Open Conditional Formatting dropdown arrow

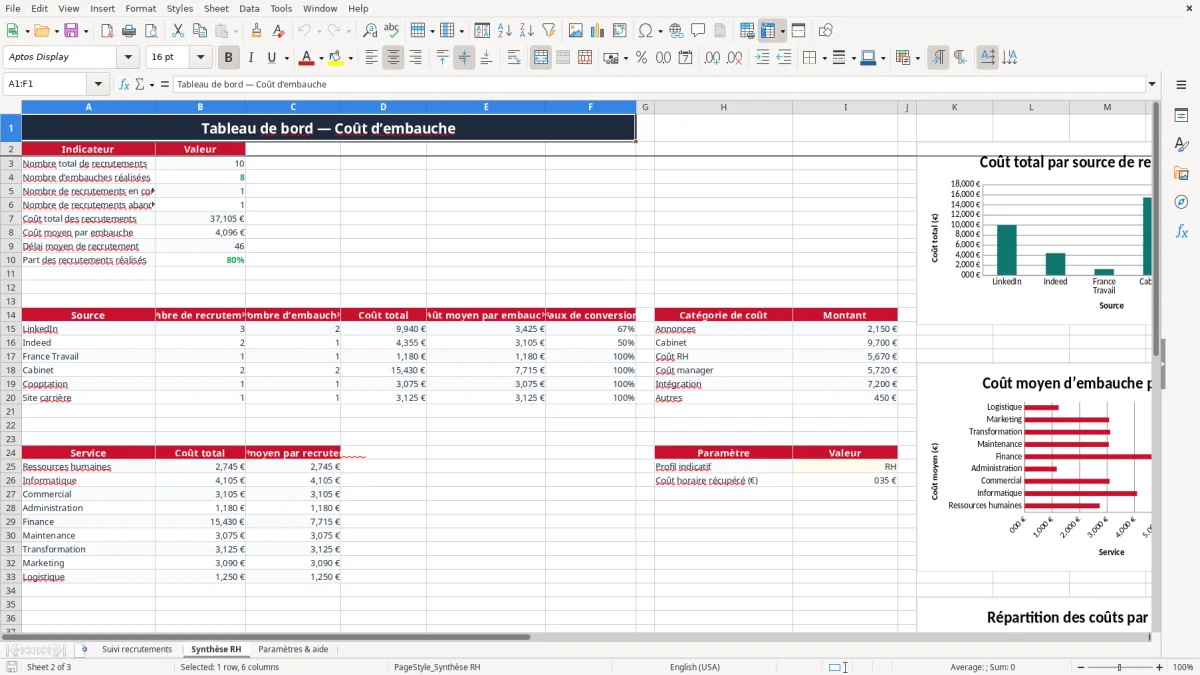918,58
